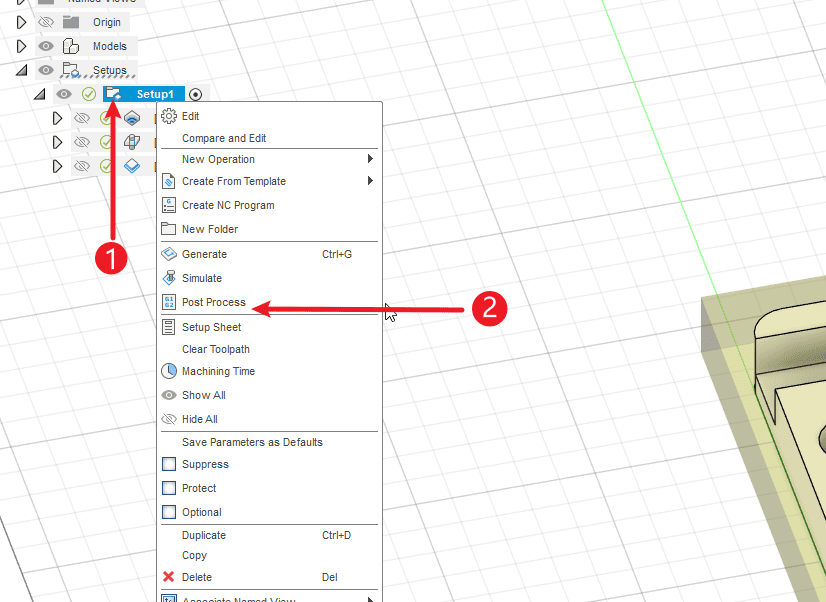Check the Optional checkbox

click(168, 512)
